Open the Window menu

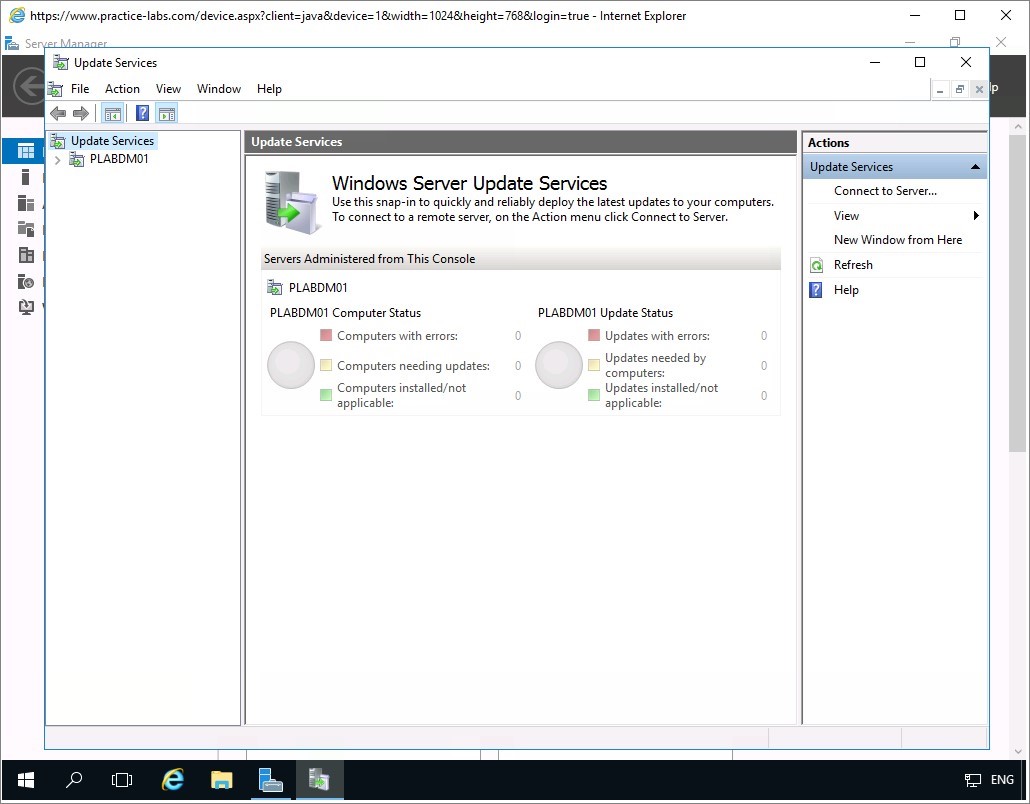point(218,89)
